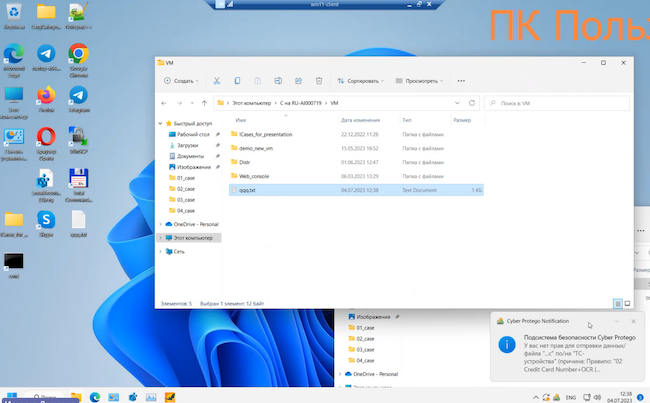This screenshot has width=650, height=403.
Task: Collapse the Быстрый доступ tree node
Action: click(160, 124)
